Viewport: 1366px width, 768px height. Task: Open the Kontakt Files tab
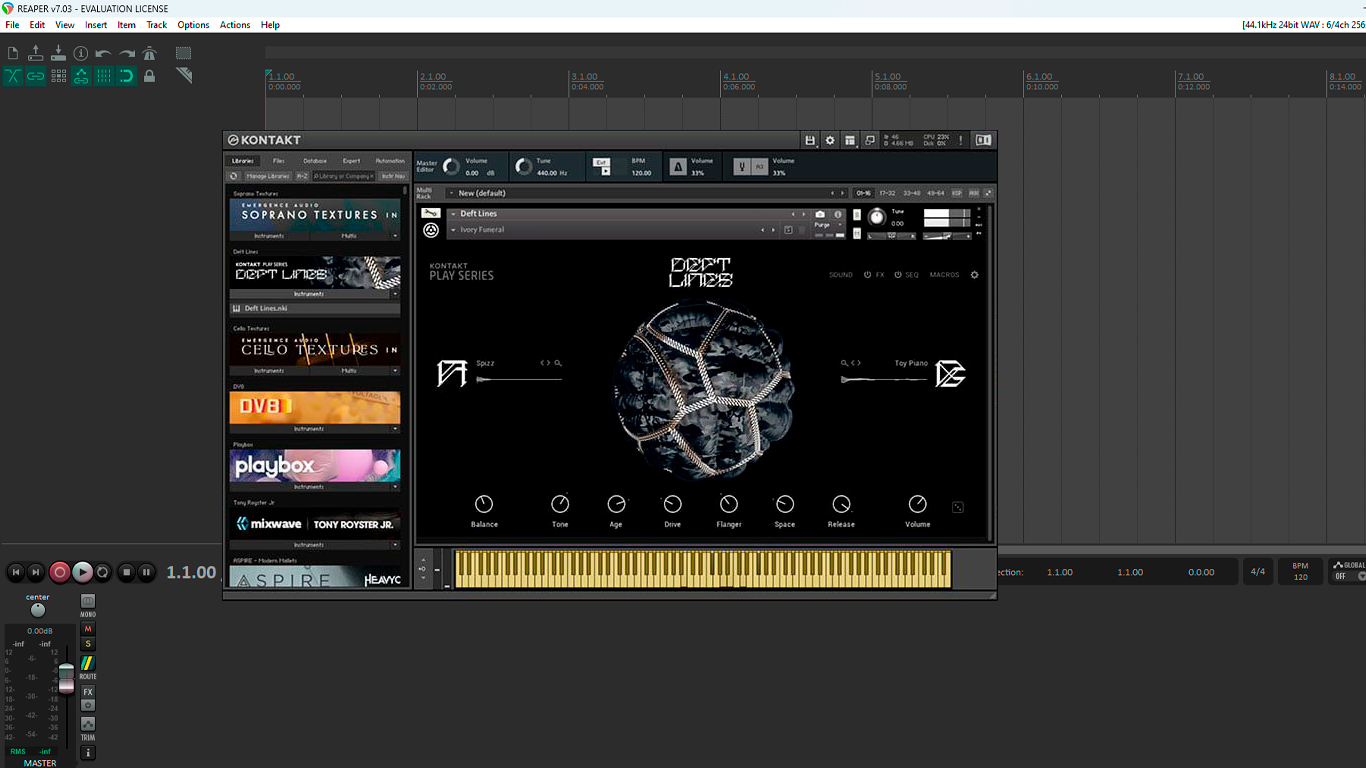click(278, 160)
